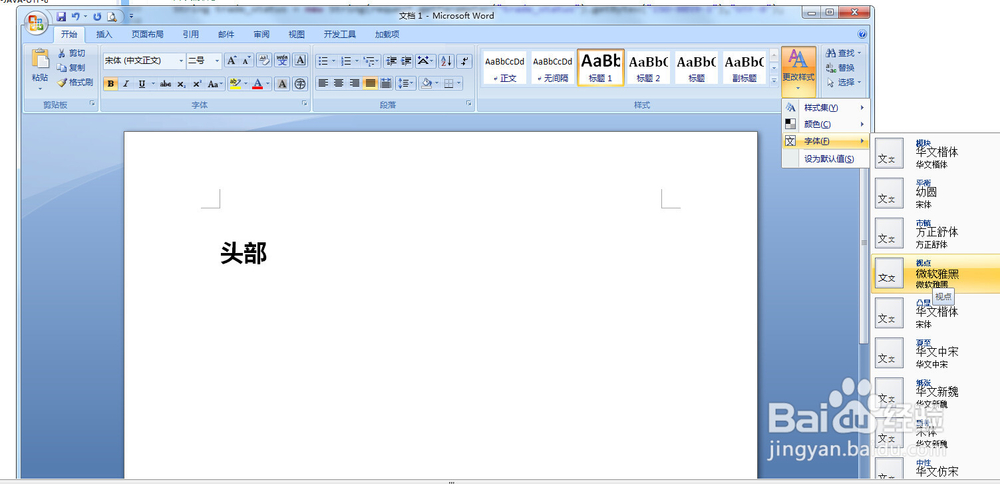Clear formatting with the eraser icon

pyautogui.click(x=263, y=61)
